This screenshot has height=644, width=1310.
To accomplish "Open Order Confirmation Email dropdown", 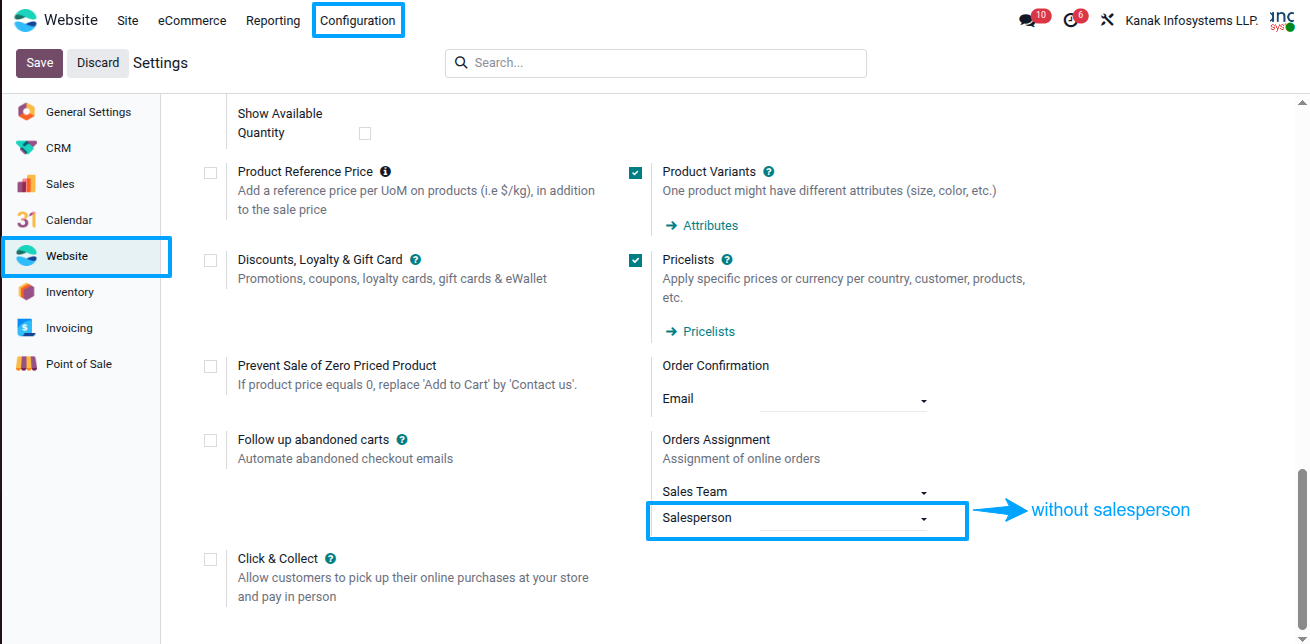I will [x=845, y=400].
